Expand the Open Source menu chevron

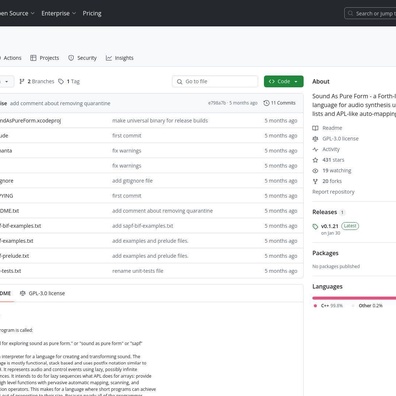click(x=32, y=13)
